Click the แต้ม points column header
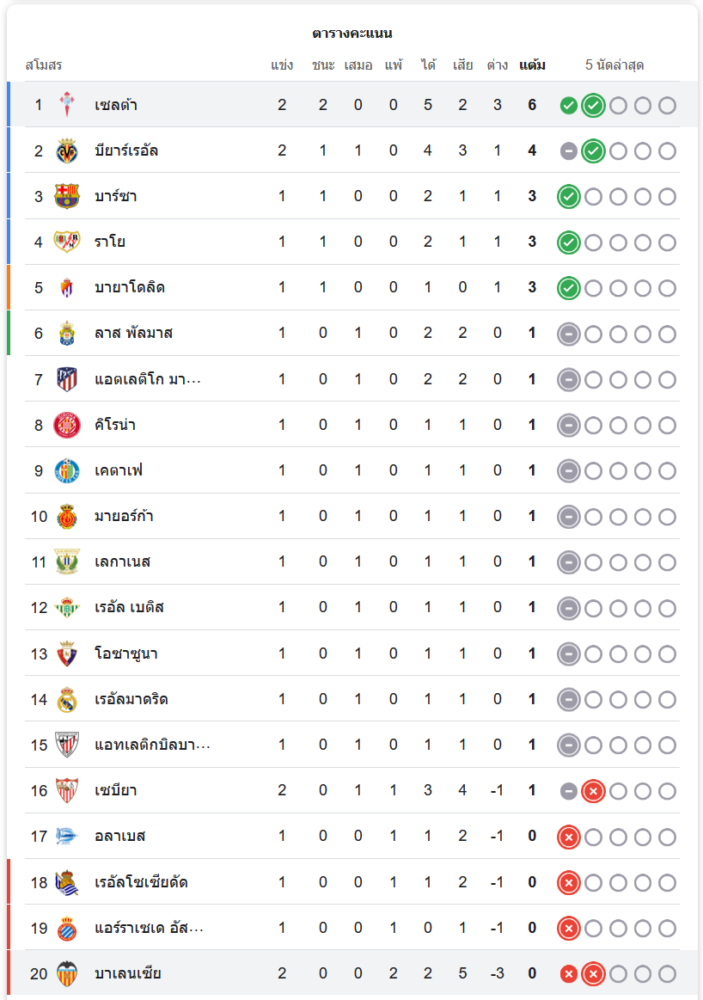The height and width of the screenshot is (1000, 703). click(x=532, y=65)
